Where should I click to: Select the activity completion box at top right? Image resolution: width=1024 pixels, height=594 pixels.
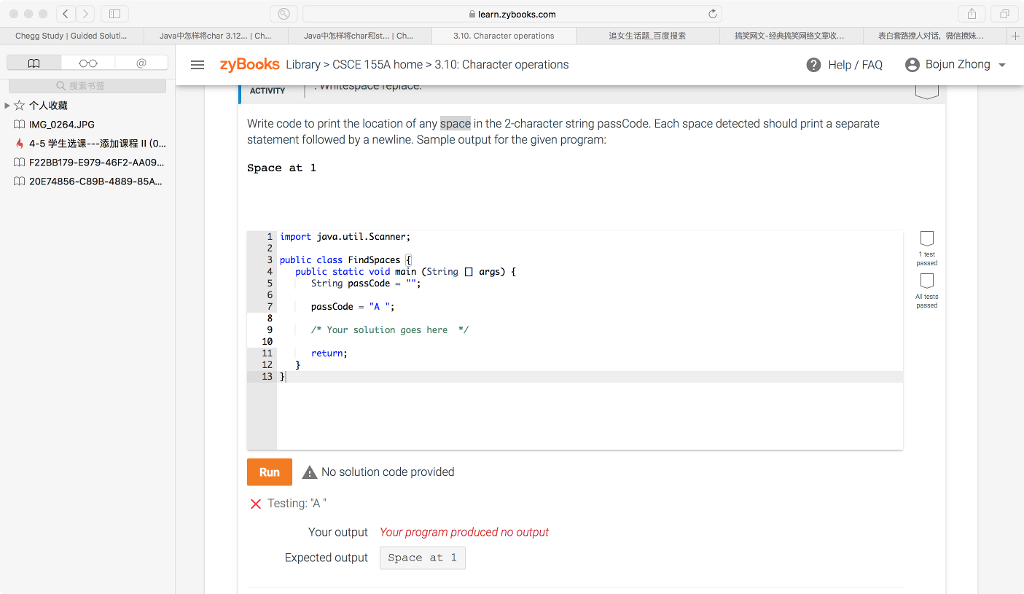[x=927, y=88]
